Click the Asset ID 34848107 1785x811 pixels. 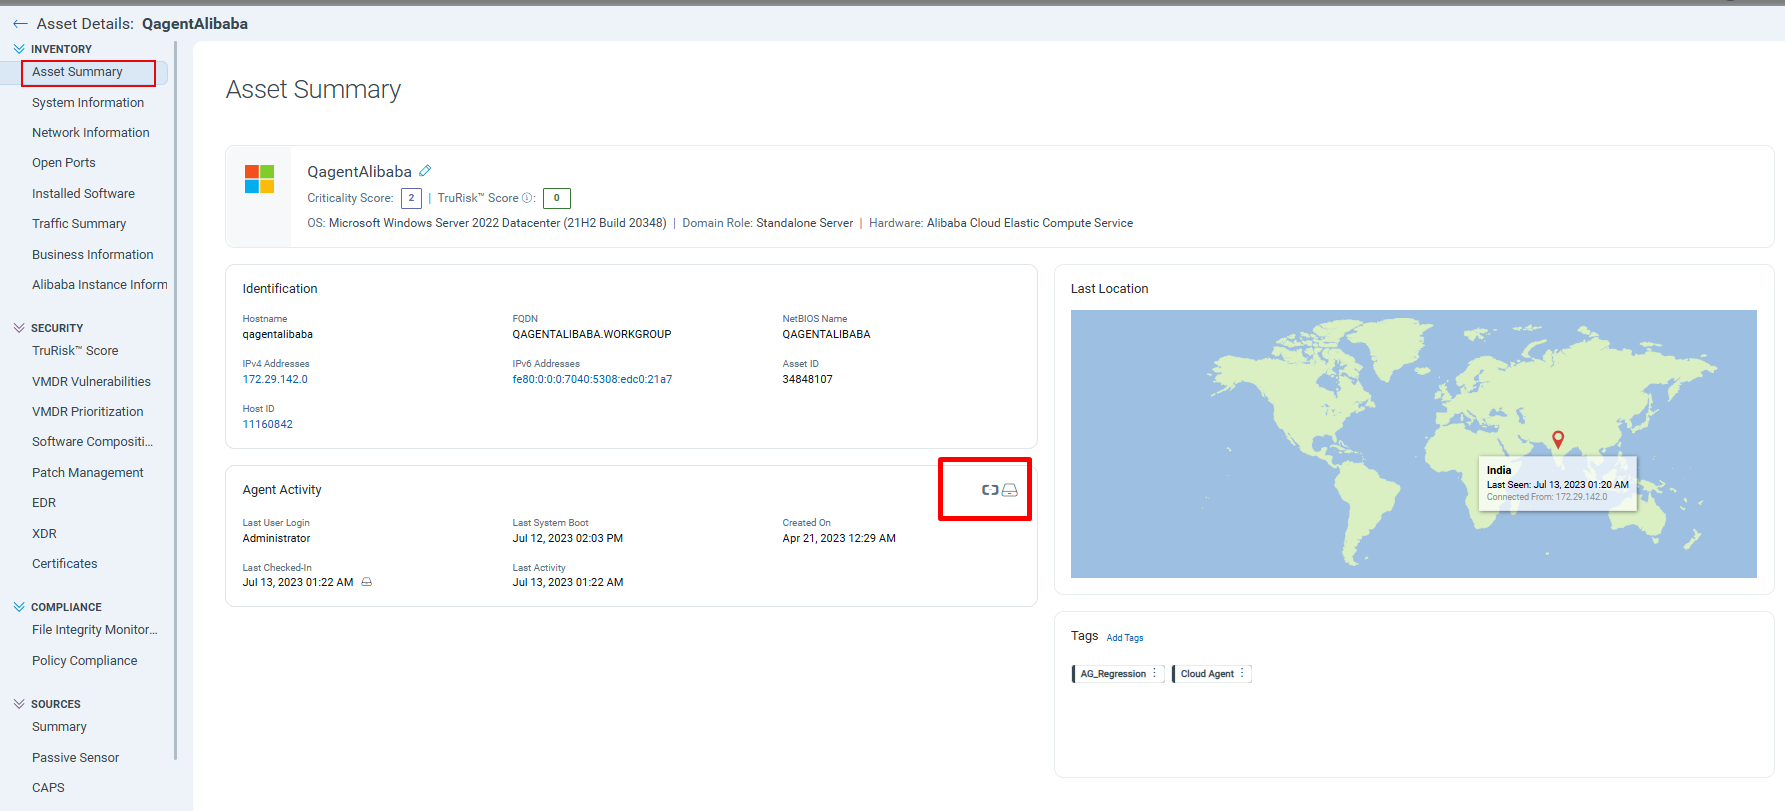pos(807,379)
